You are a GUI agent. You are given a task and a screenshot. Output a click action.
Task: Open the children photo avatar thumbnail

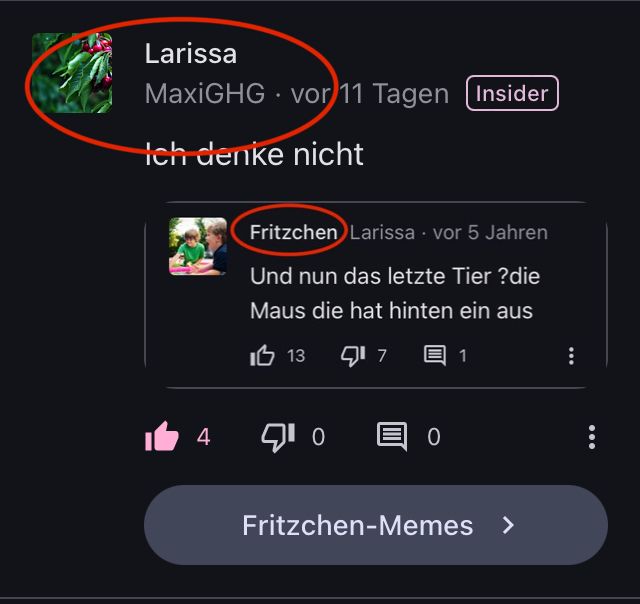point(198,246)
